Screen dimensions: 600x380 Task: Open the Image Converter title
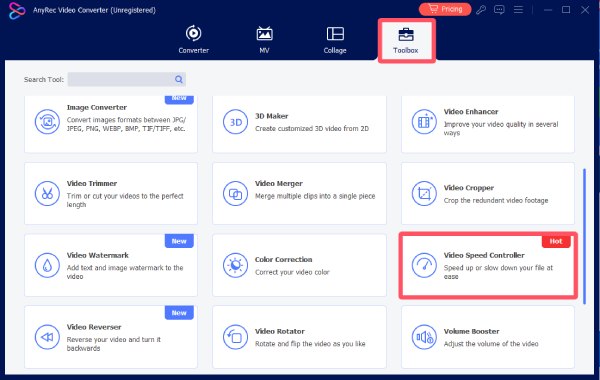point(97,107)
